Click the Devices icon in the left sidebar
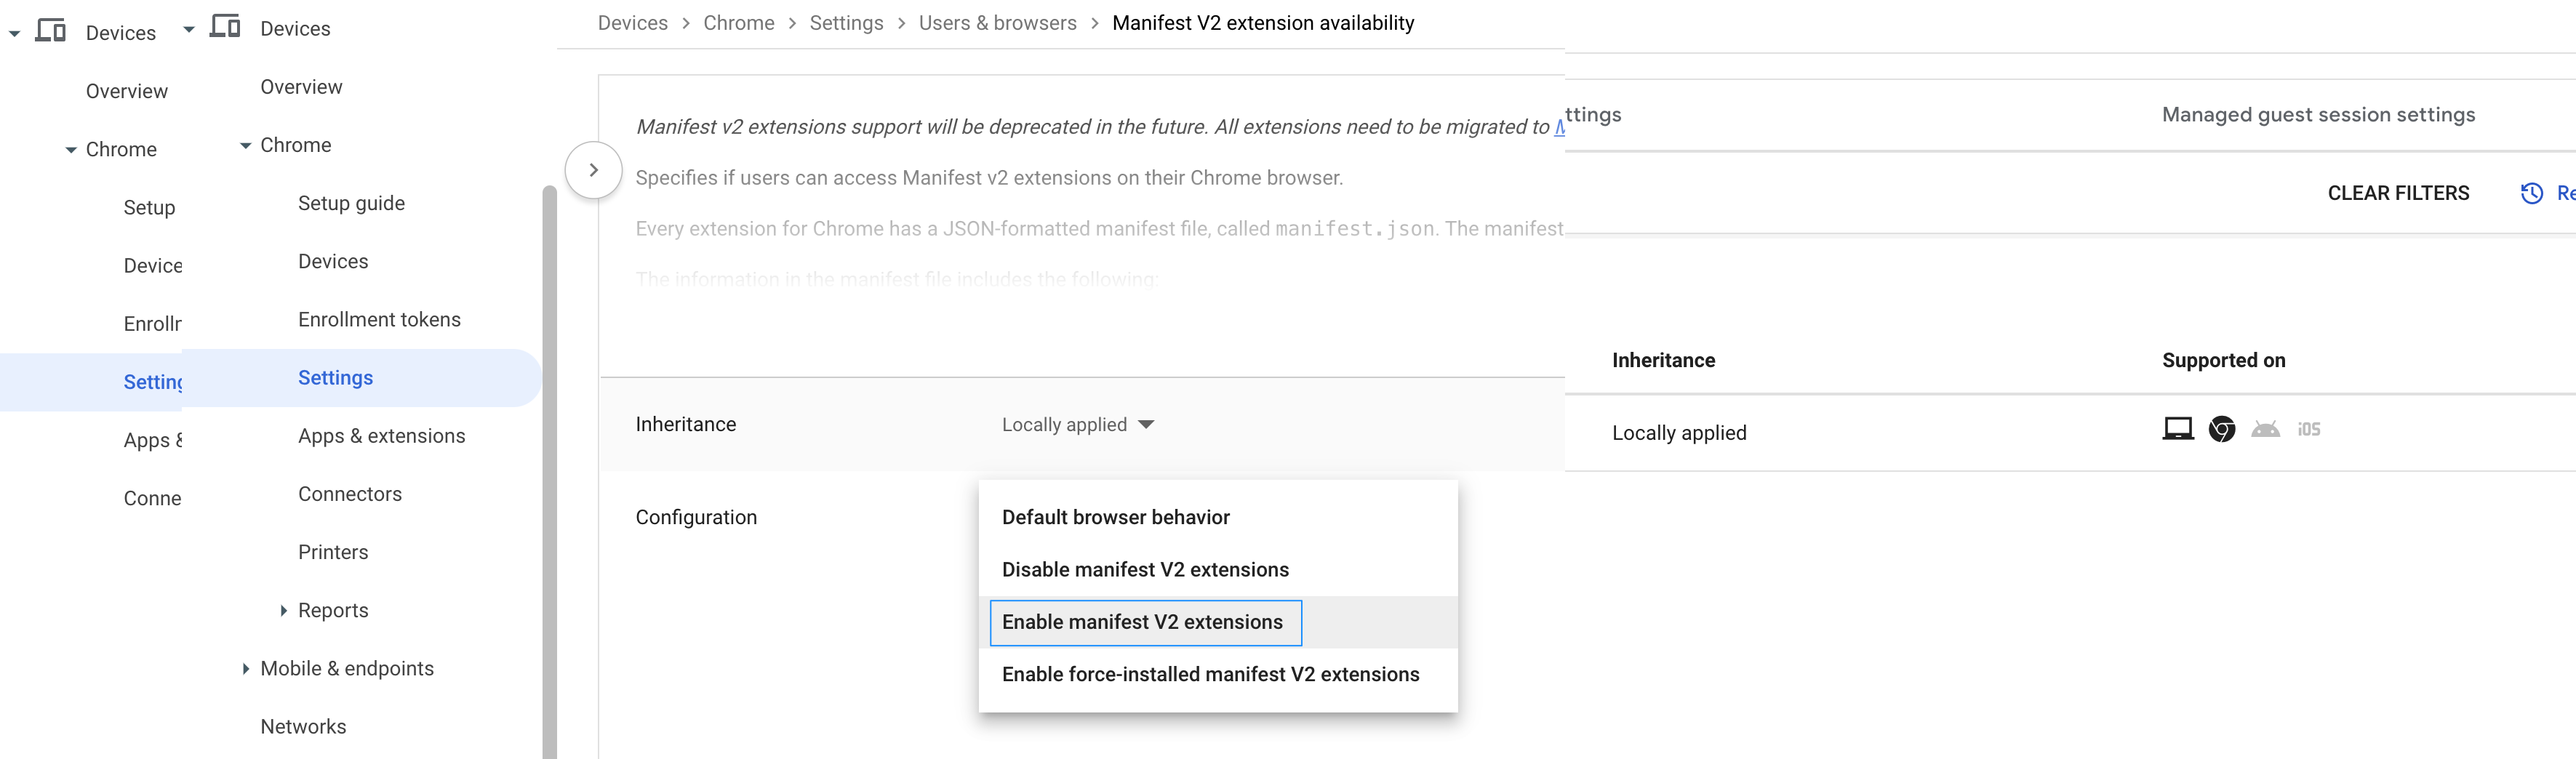 (x=50, y=31)
